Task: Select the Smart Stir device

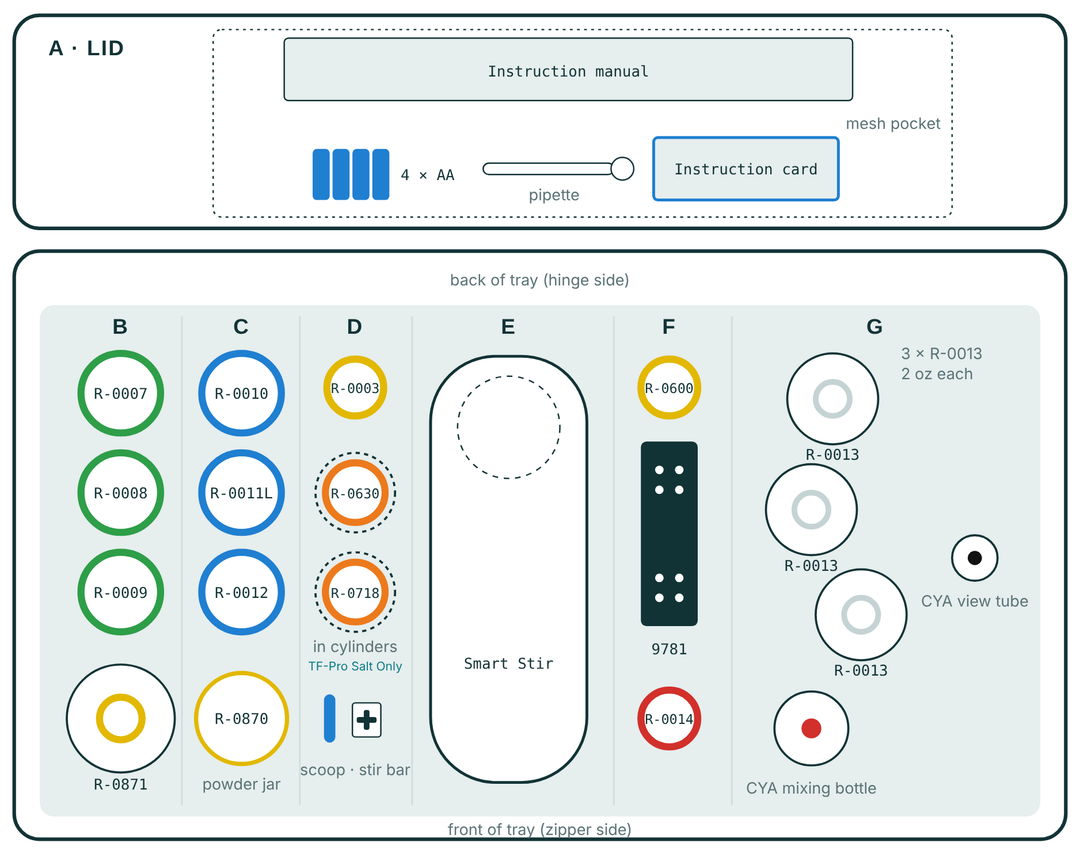Action: tap(508, 569)
